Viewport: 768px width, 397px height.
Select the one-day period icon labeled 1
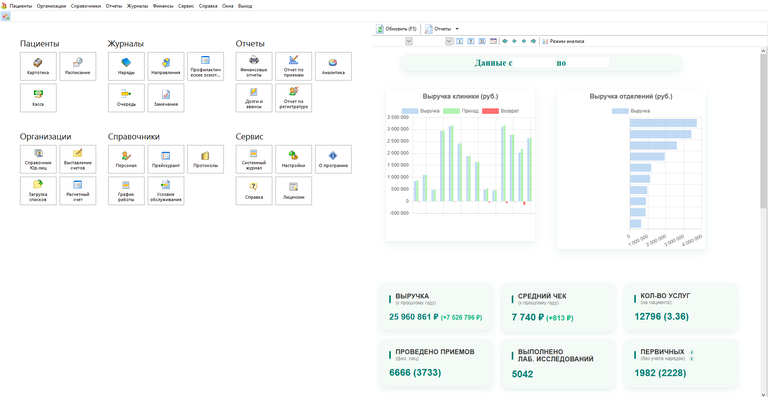(459, 41)
